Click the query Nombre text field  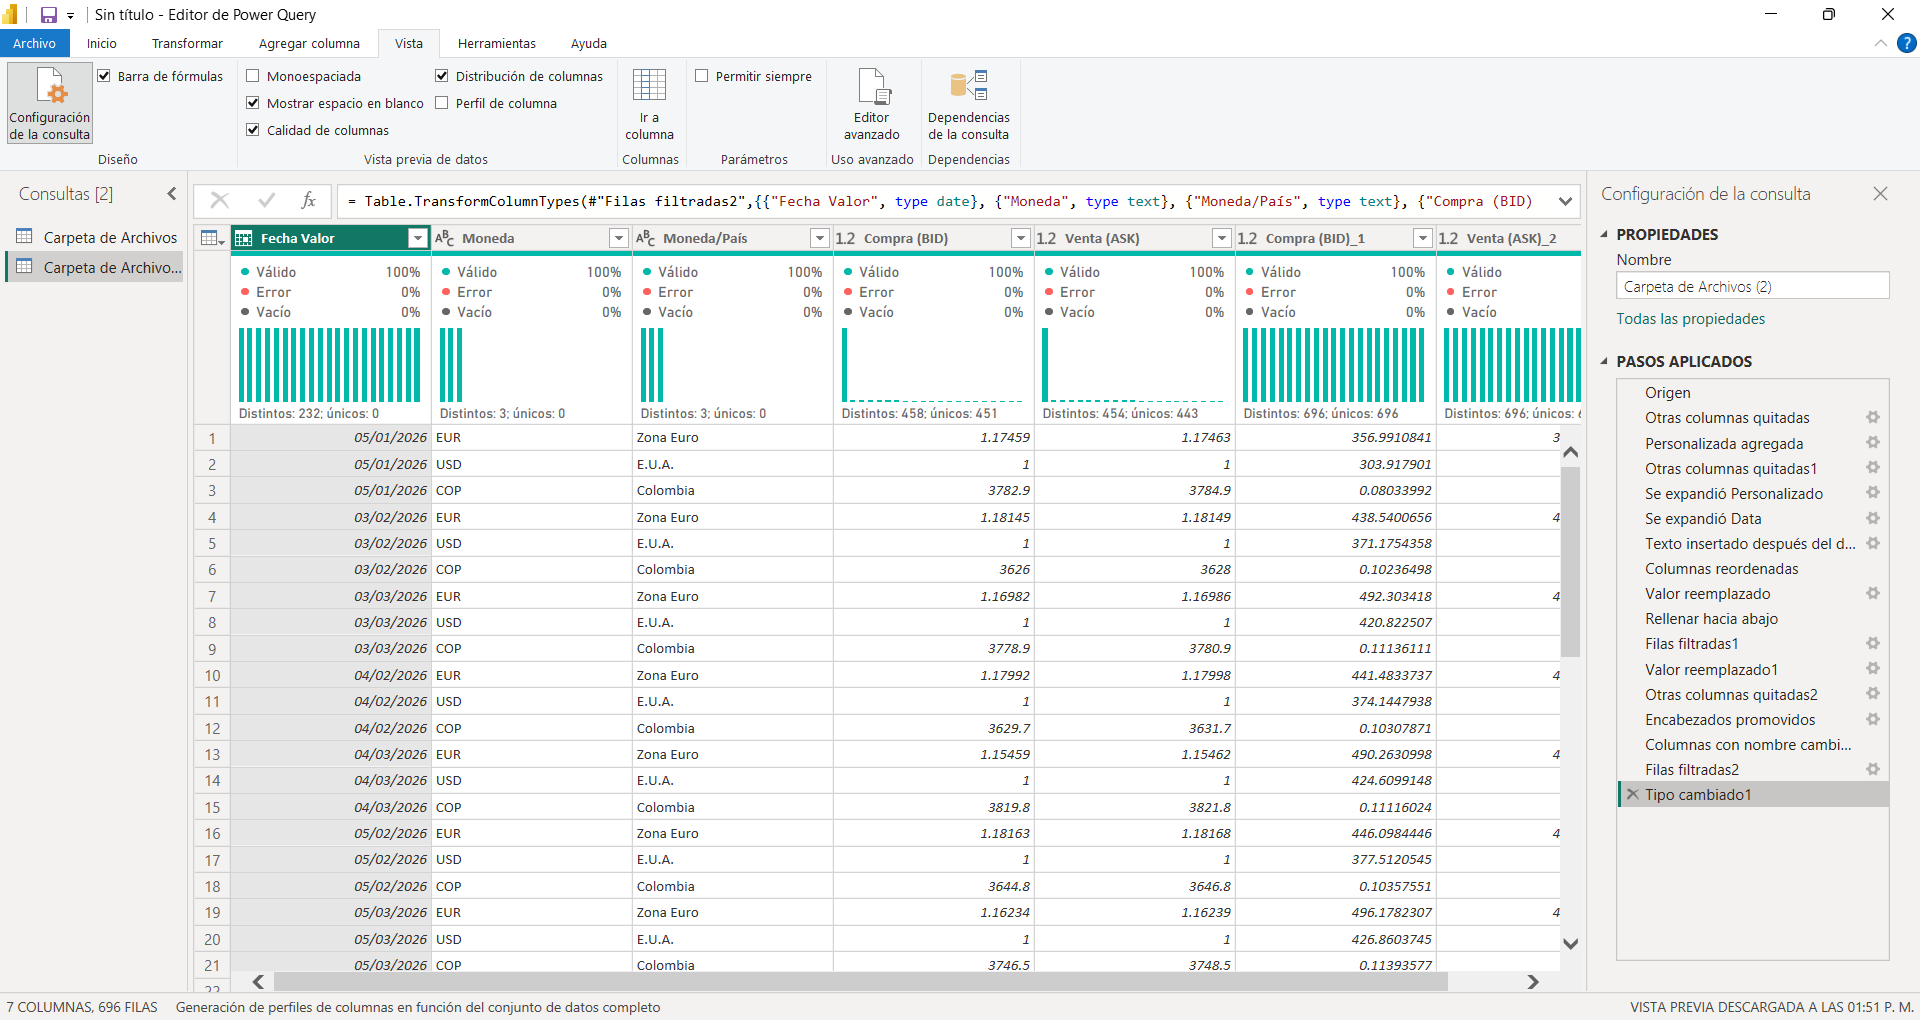tap(1752, 287)
